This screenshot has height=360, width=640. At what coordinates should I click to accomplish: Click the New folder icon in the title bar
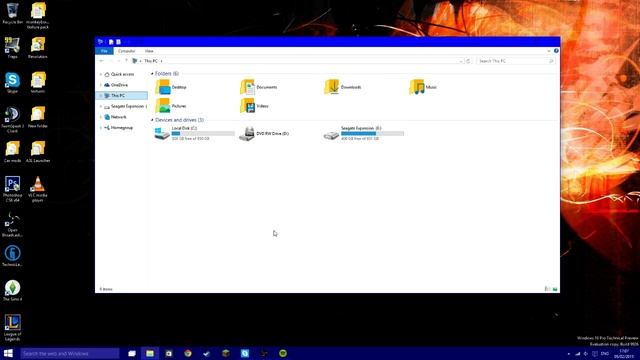click(x=118, y=42)
